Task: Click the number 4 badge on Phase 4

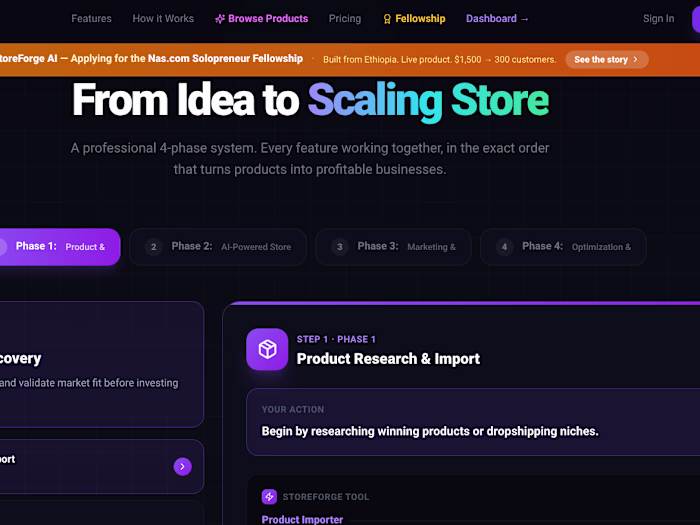Action: click(504, 247)
